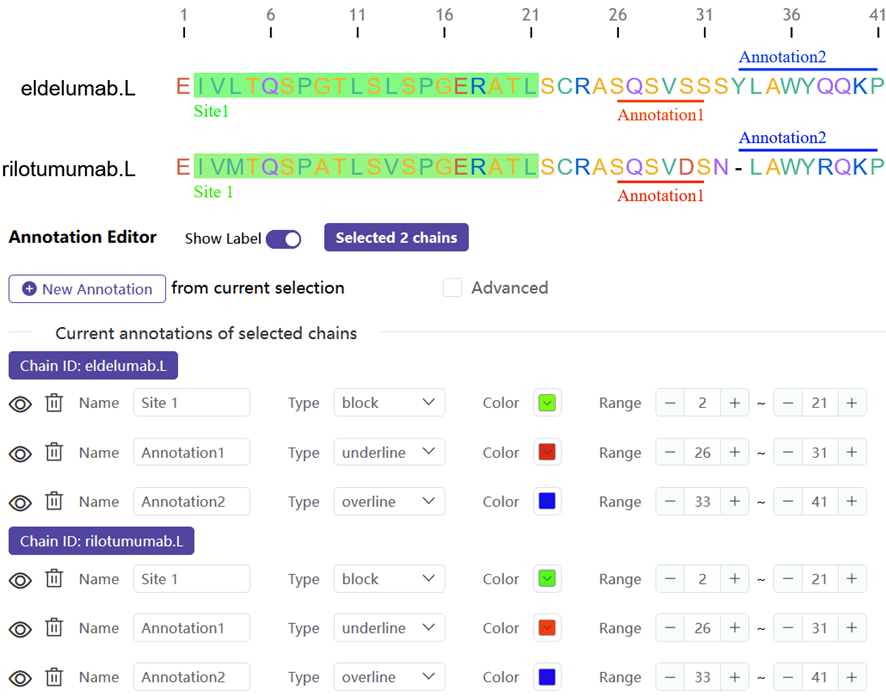Open Type dropdown for eldelumab.L Site 1

389,403
